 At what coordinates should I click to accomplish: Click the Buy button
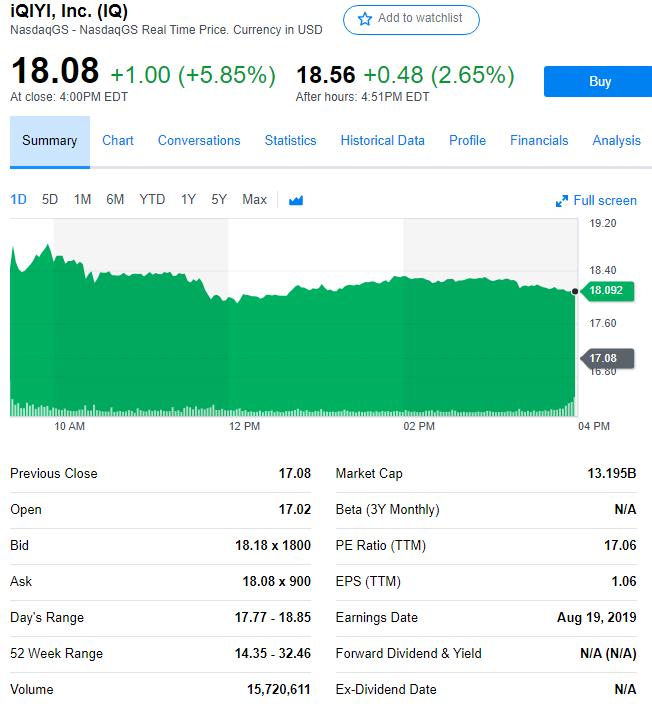click(598, 81)
